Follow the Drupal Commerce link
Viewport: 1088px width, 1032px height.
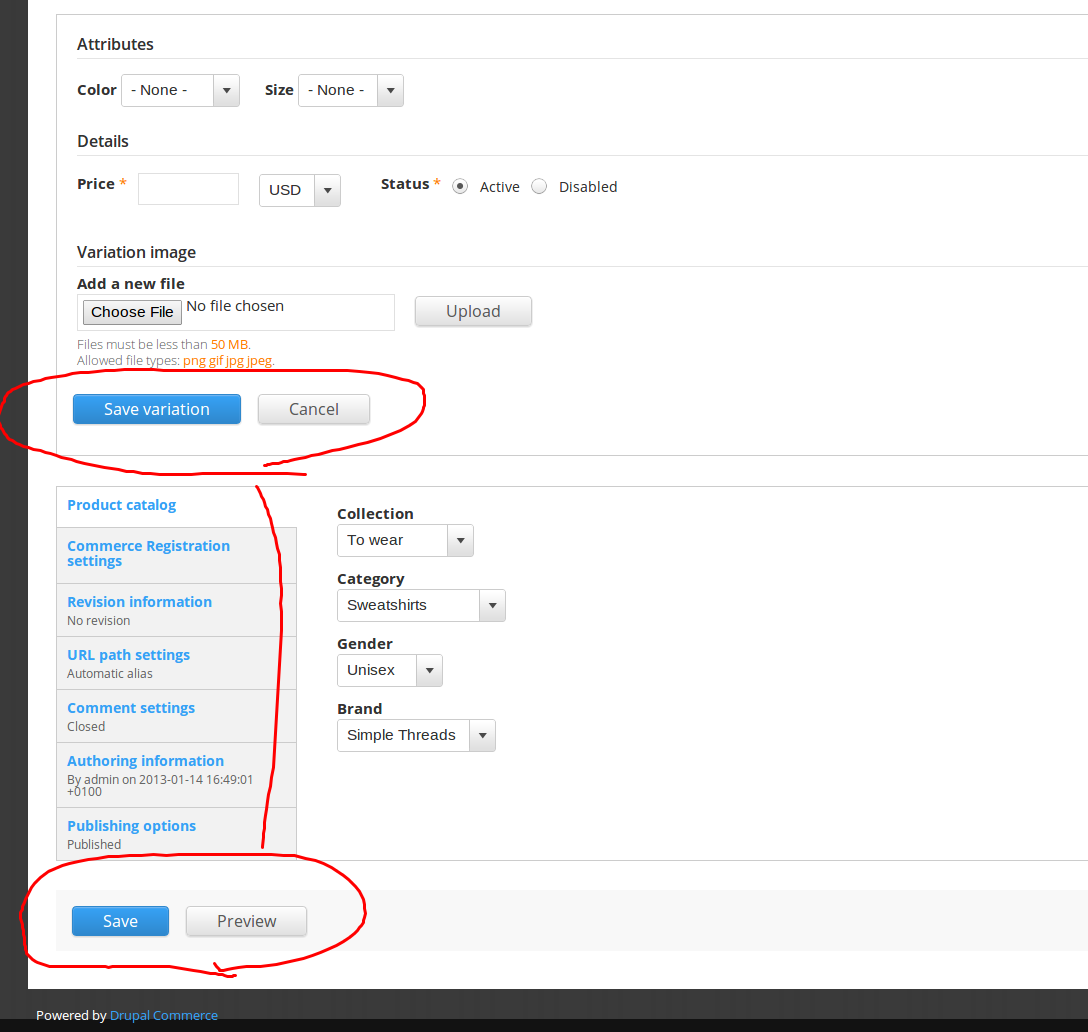164,1015
